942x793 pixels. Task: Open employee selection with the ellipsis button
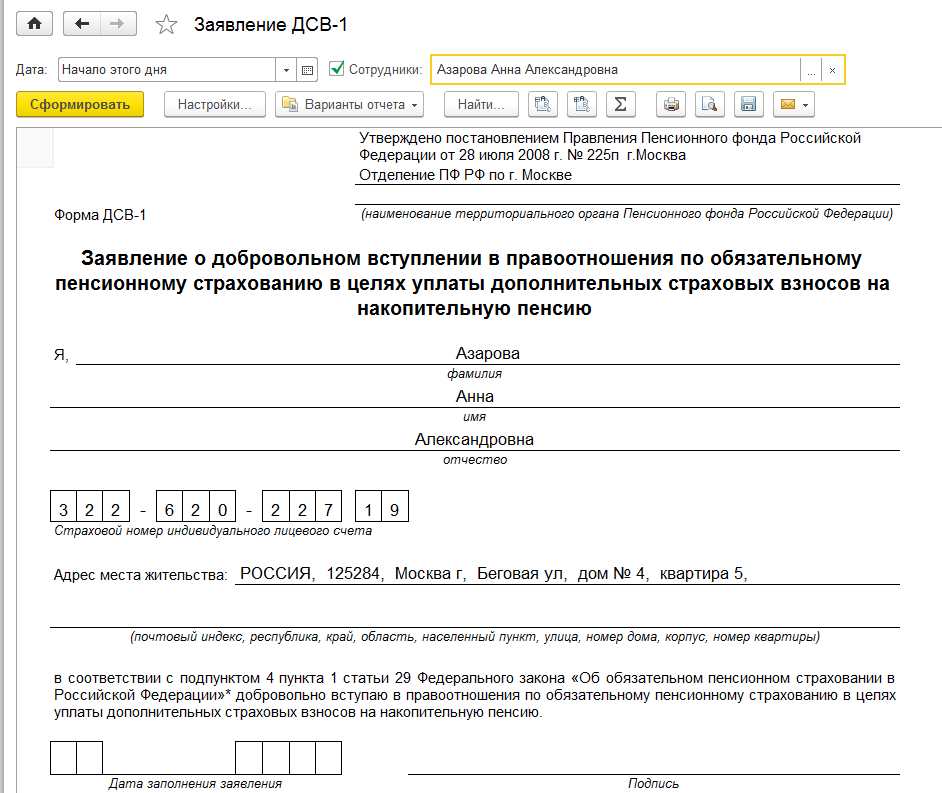(x=812, y=70)
